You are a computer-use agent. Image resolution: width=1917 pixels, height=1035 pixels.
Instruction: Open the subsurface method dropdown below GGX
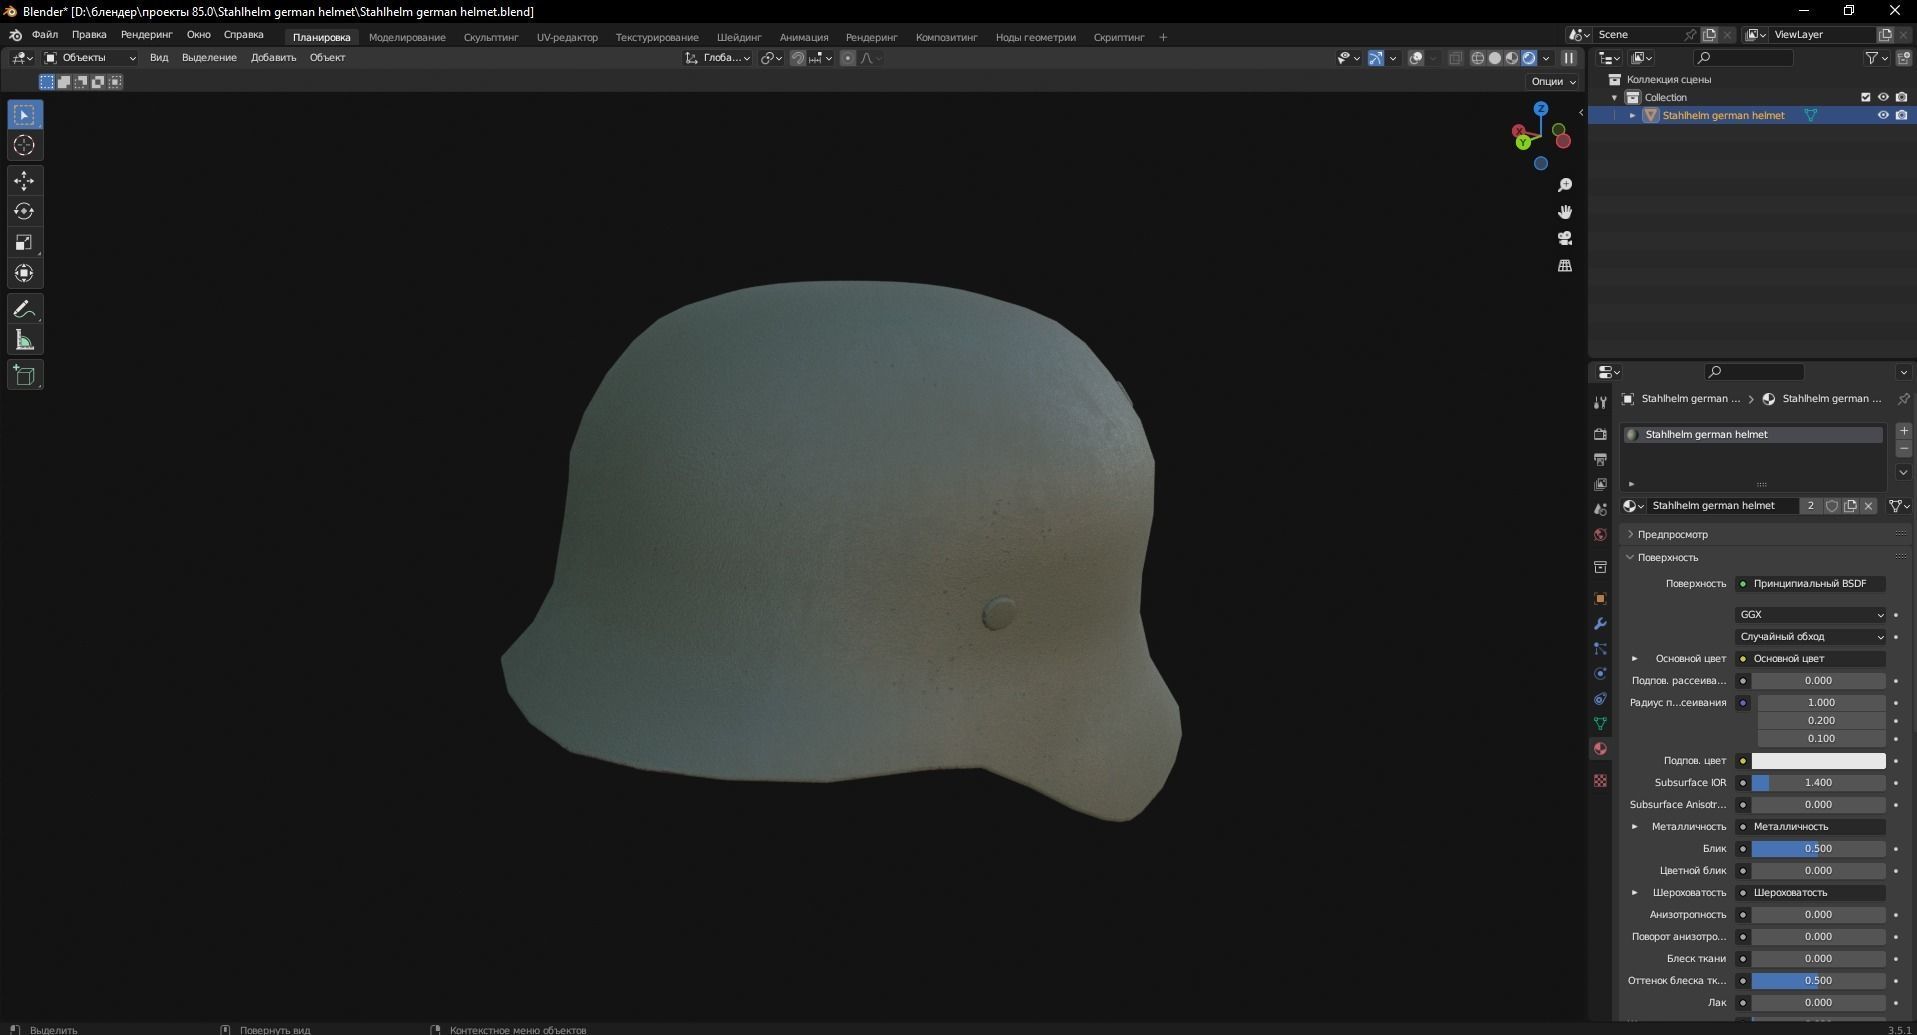coord(1811,637)
